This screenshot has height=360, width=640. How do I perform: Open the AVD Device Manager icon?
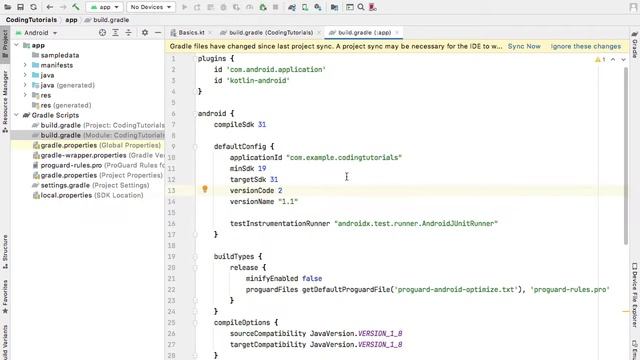coord(305,7)
